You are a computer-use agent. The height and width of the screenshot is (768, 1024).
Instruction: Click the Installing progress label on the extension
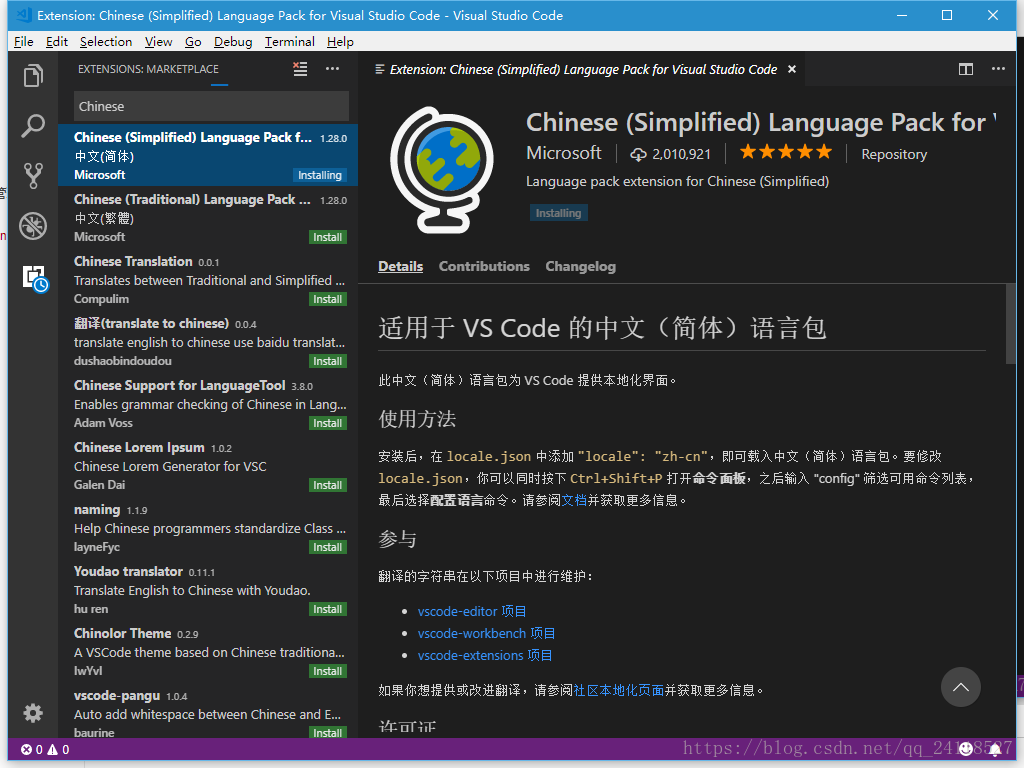[x=559, y=212]
